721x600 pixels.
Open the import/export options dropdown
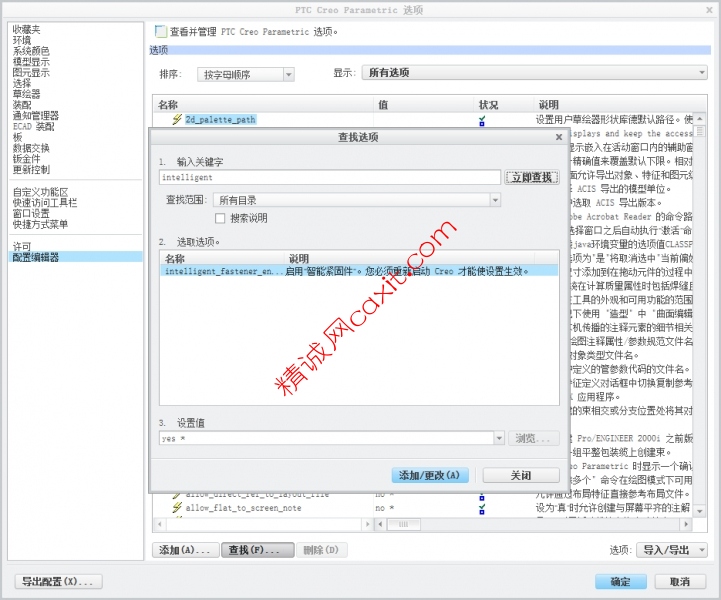point(672,550)
